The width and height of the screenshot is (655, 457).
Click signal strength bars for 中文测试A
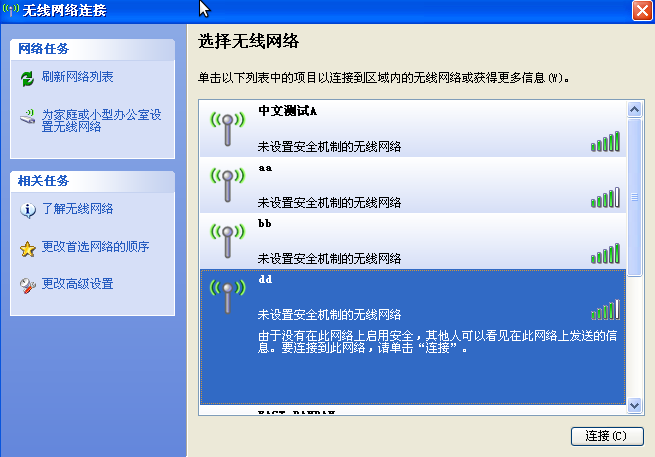point(605,142)
